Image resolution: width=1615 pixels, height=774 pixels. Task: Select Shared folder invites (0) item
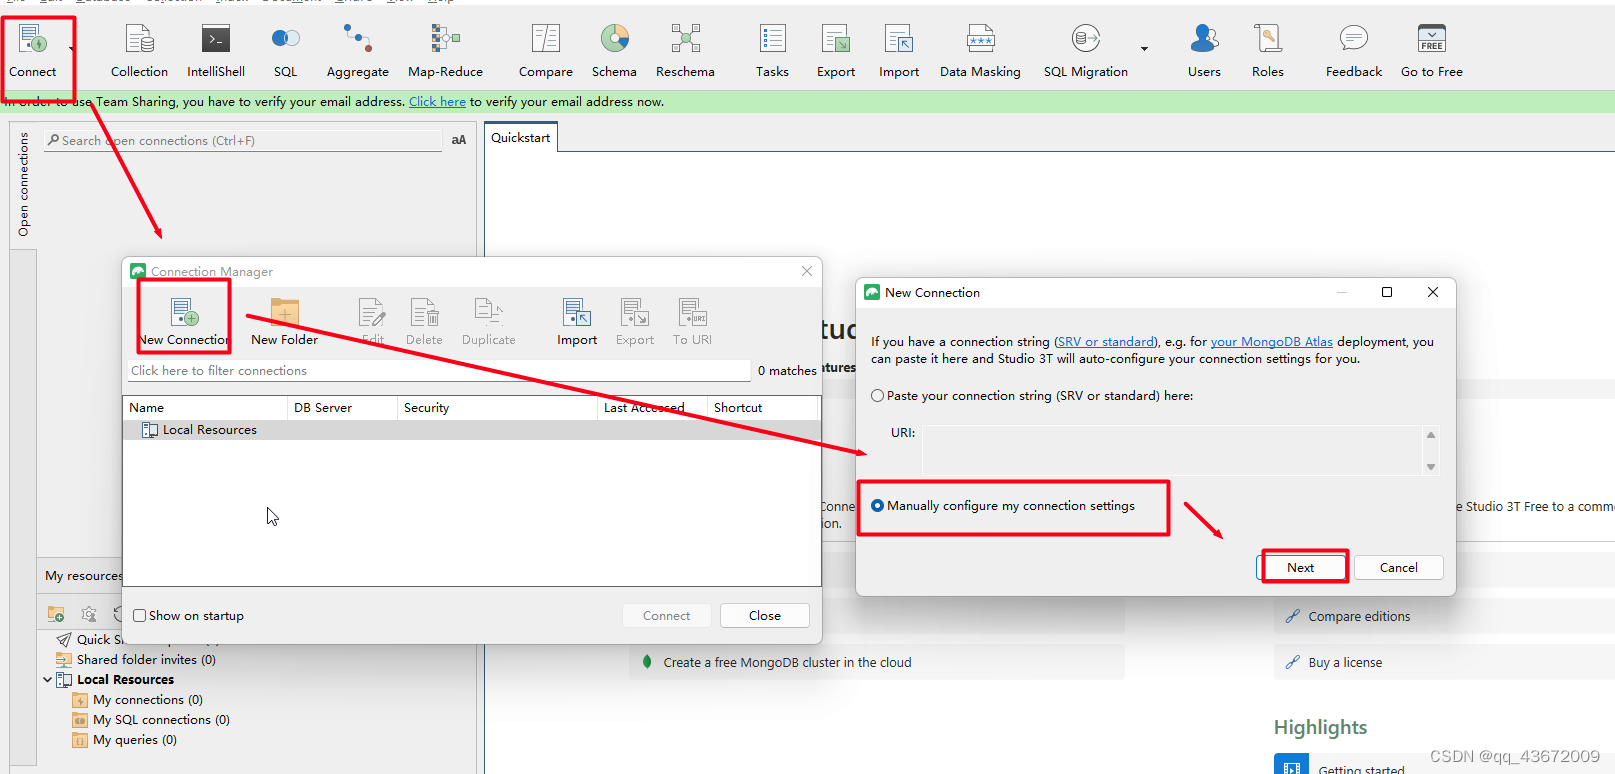tap(146, 660)
